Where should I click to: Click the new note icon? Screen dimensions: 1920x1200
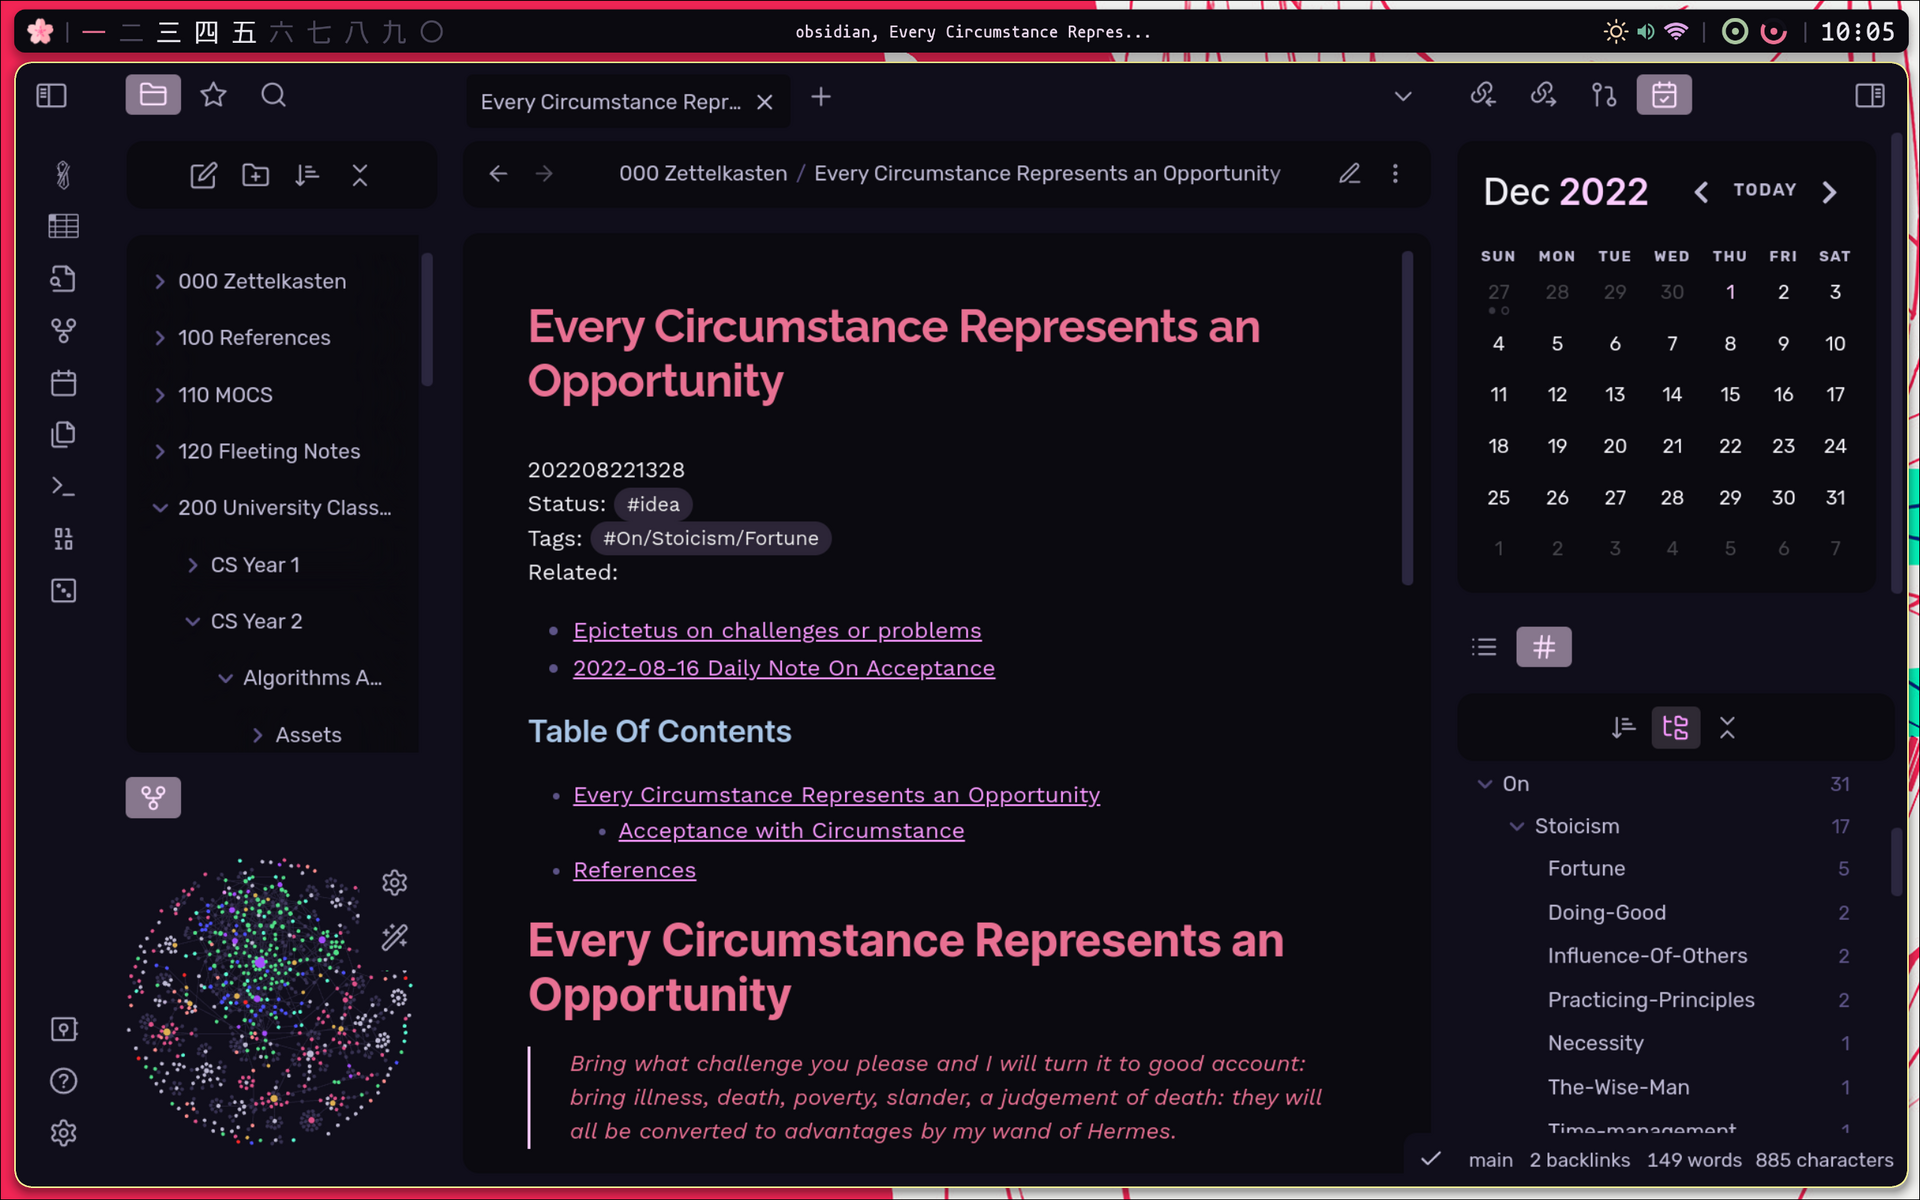203,176
